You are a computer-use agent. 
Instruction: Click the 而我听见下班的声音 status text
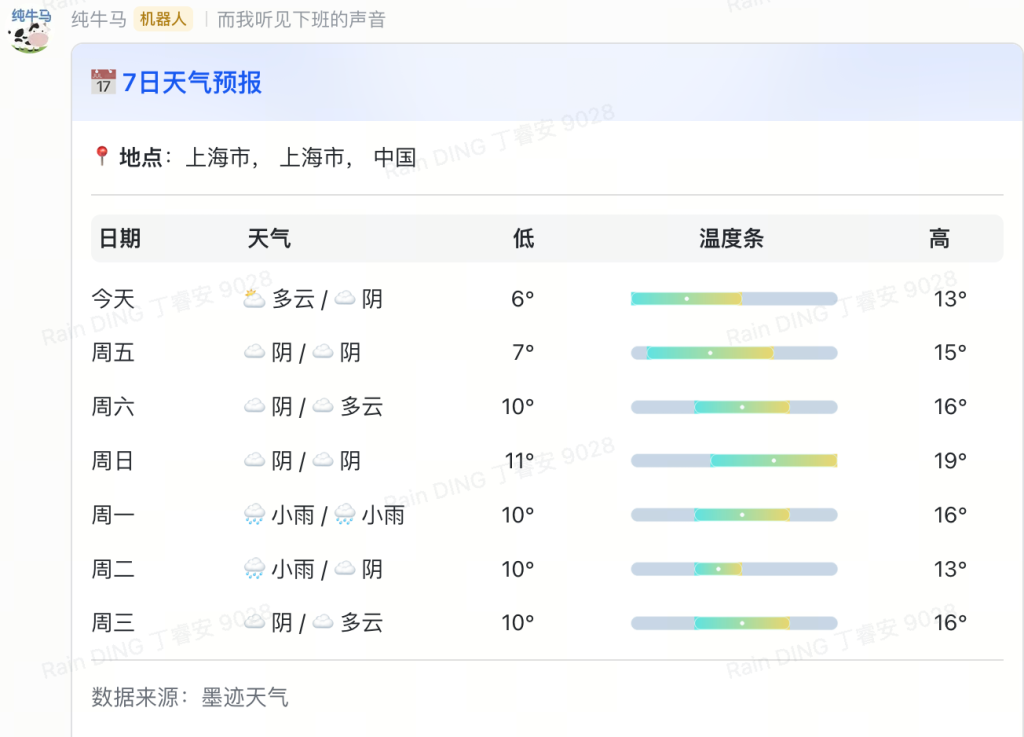(x=301, y=20)
